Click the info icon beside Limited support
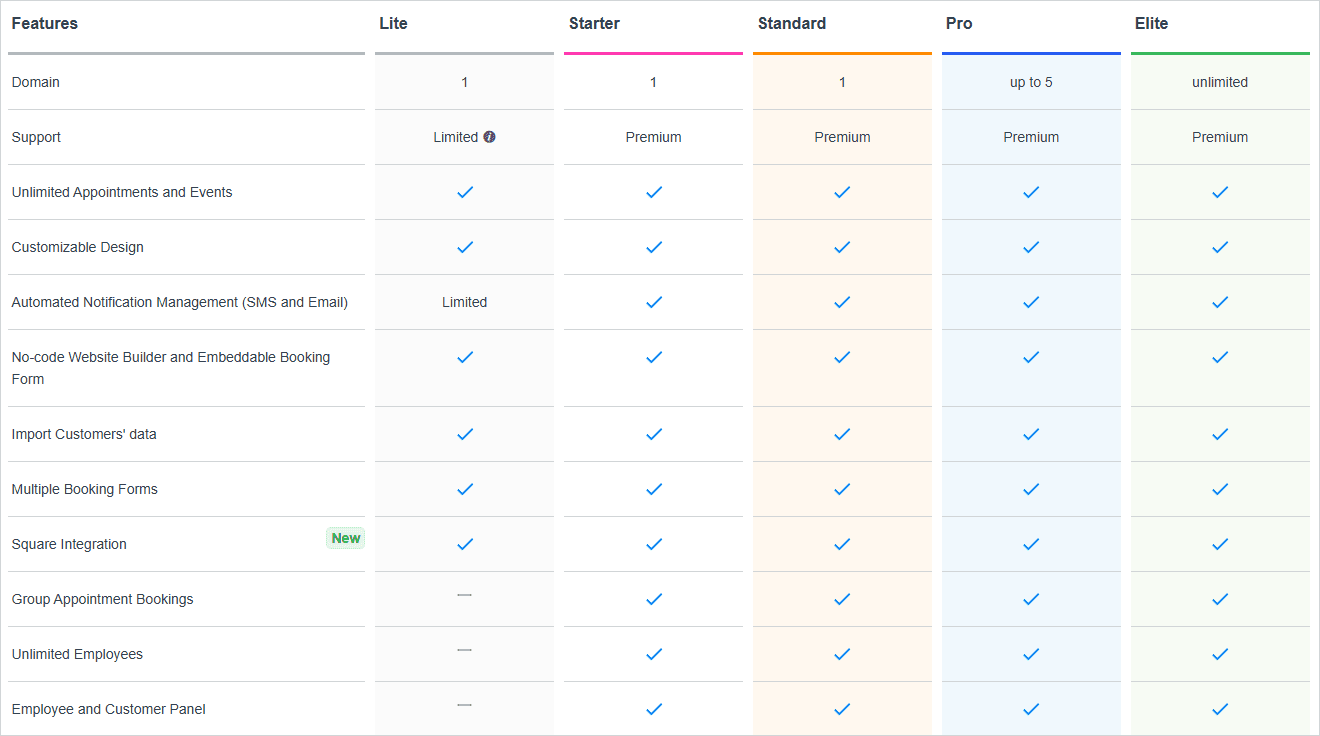Viewport: 1320px width, 736px height. 489,137
